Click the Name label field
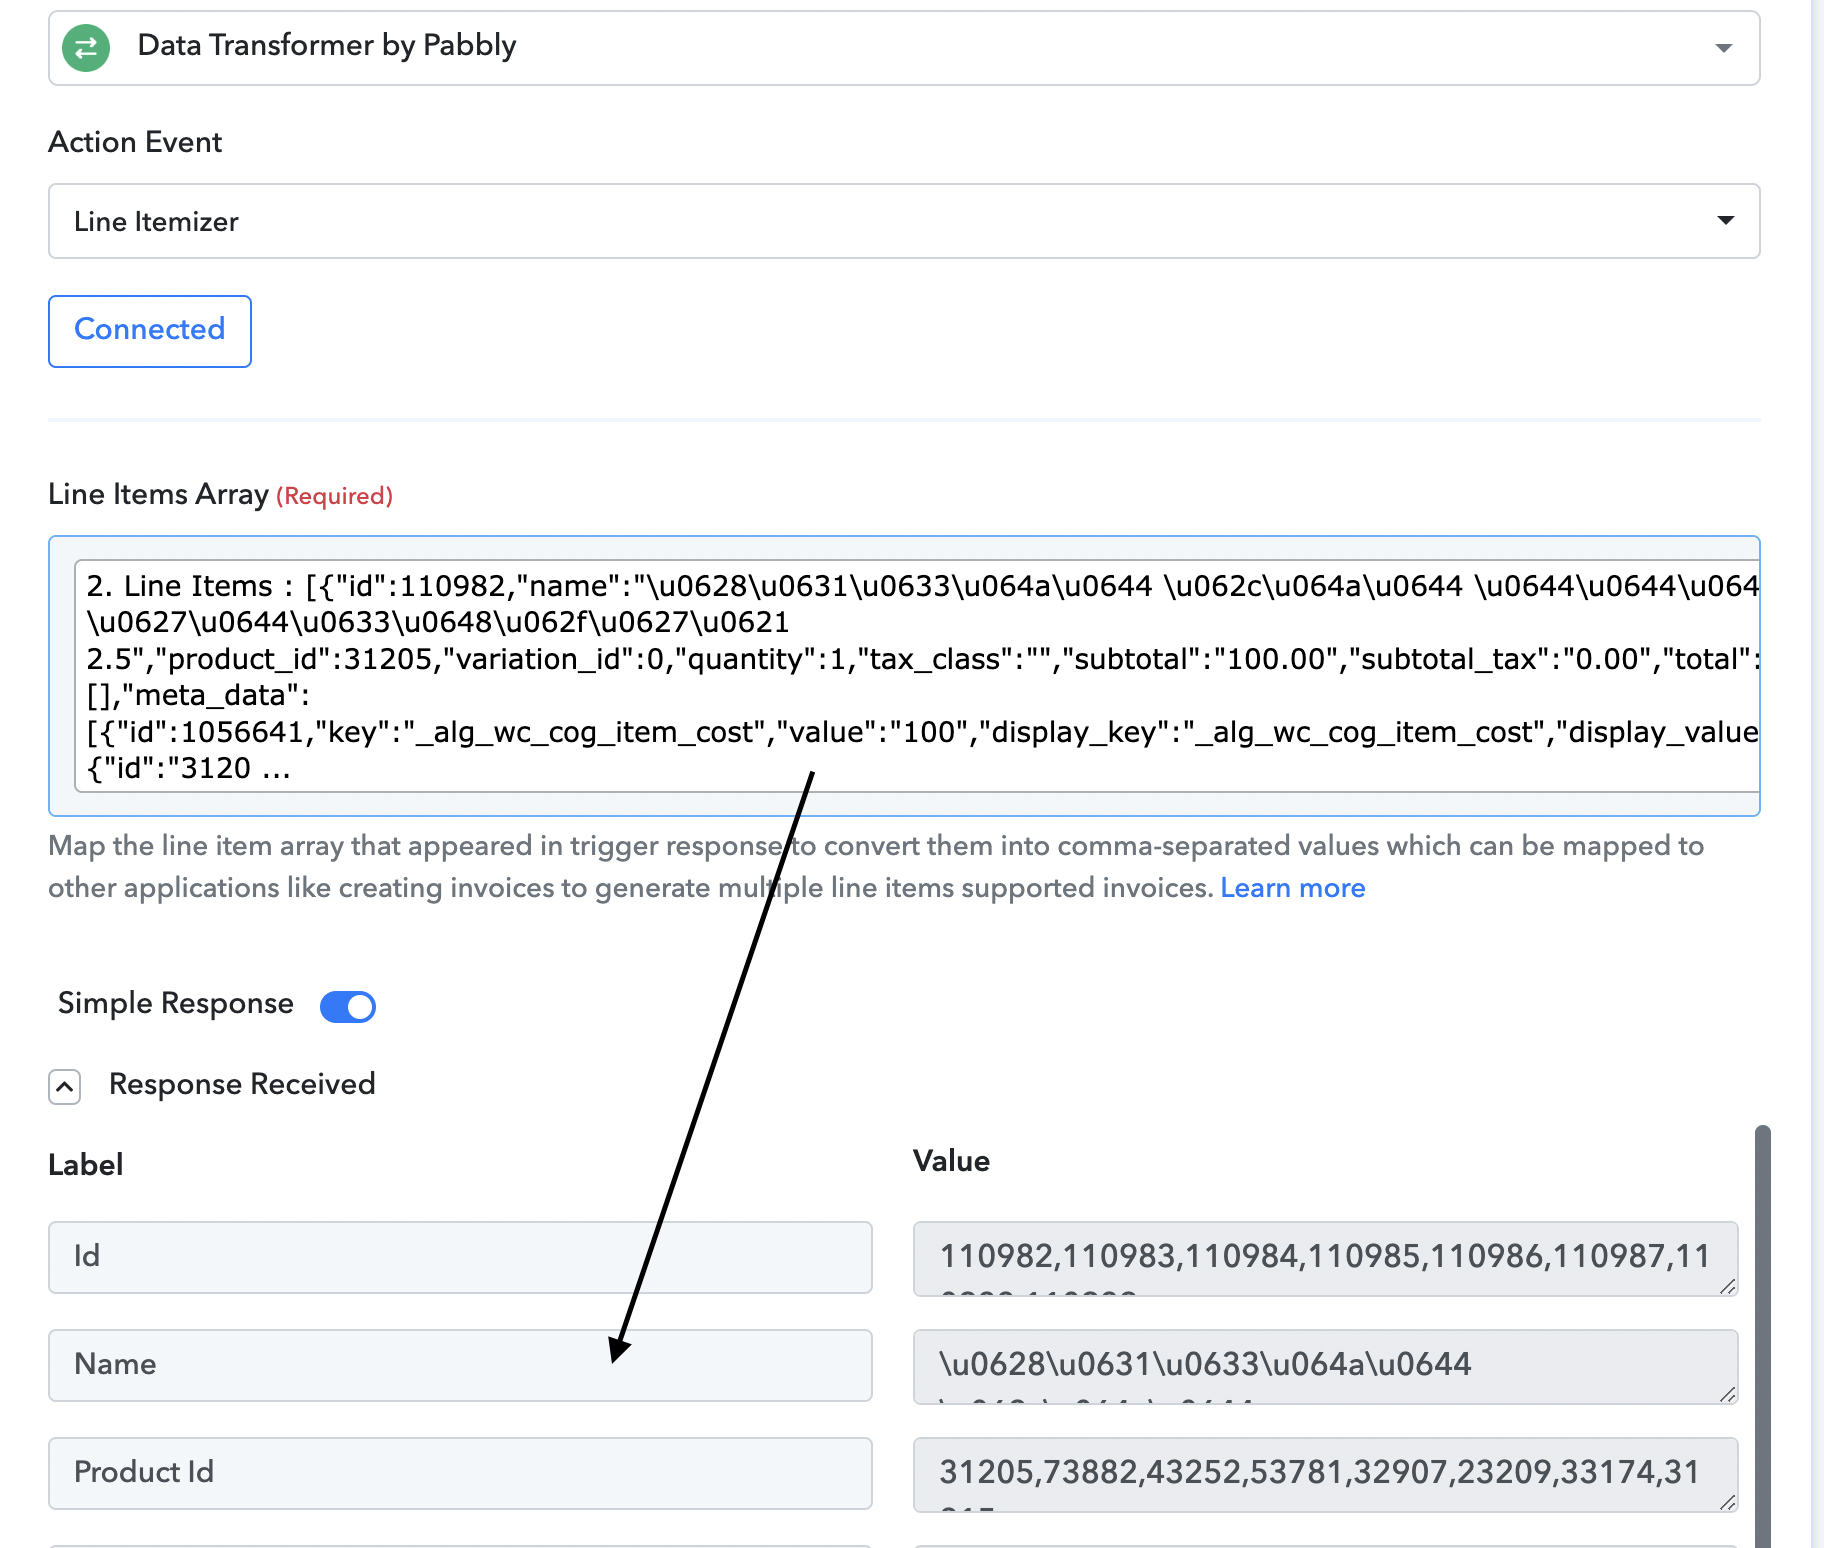The width and height of the screenshot is (1824, 1548). (460, 1365)
